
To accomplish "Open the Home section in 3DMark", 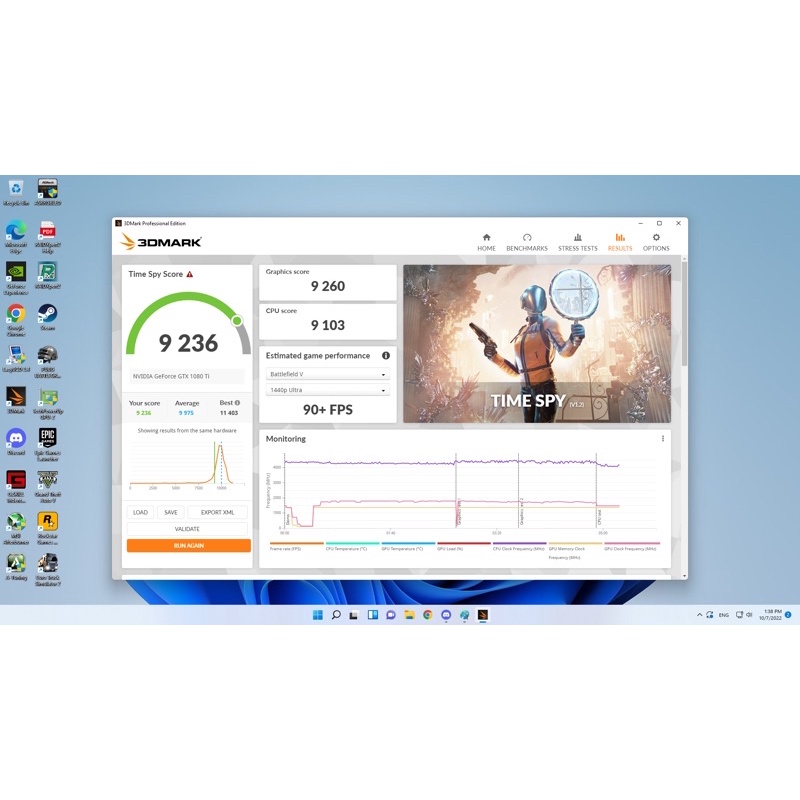I will (x=486, y=242).
